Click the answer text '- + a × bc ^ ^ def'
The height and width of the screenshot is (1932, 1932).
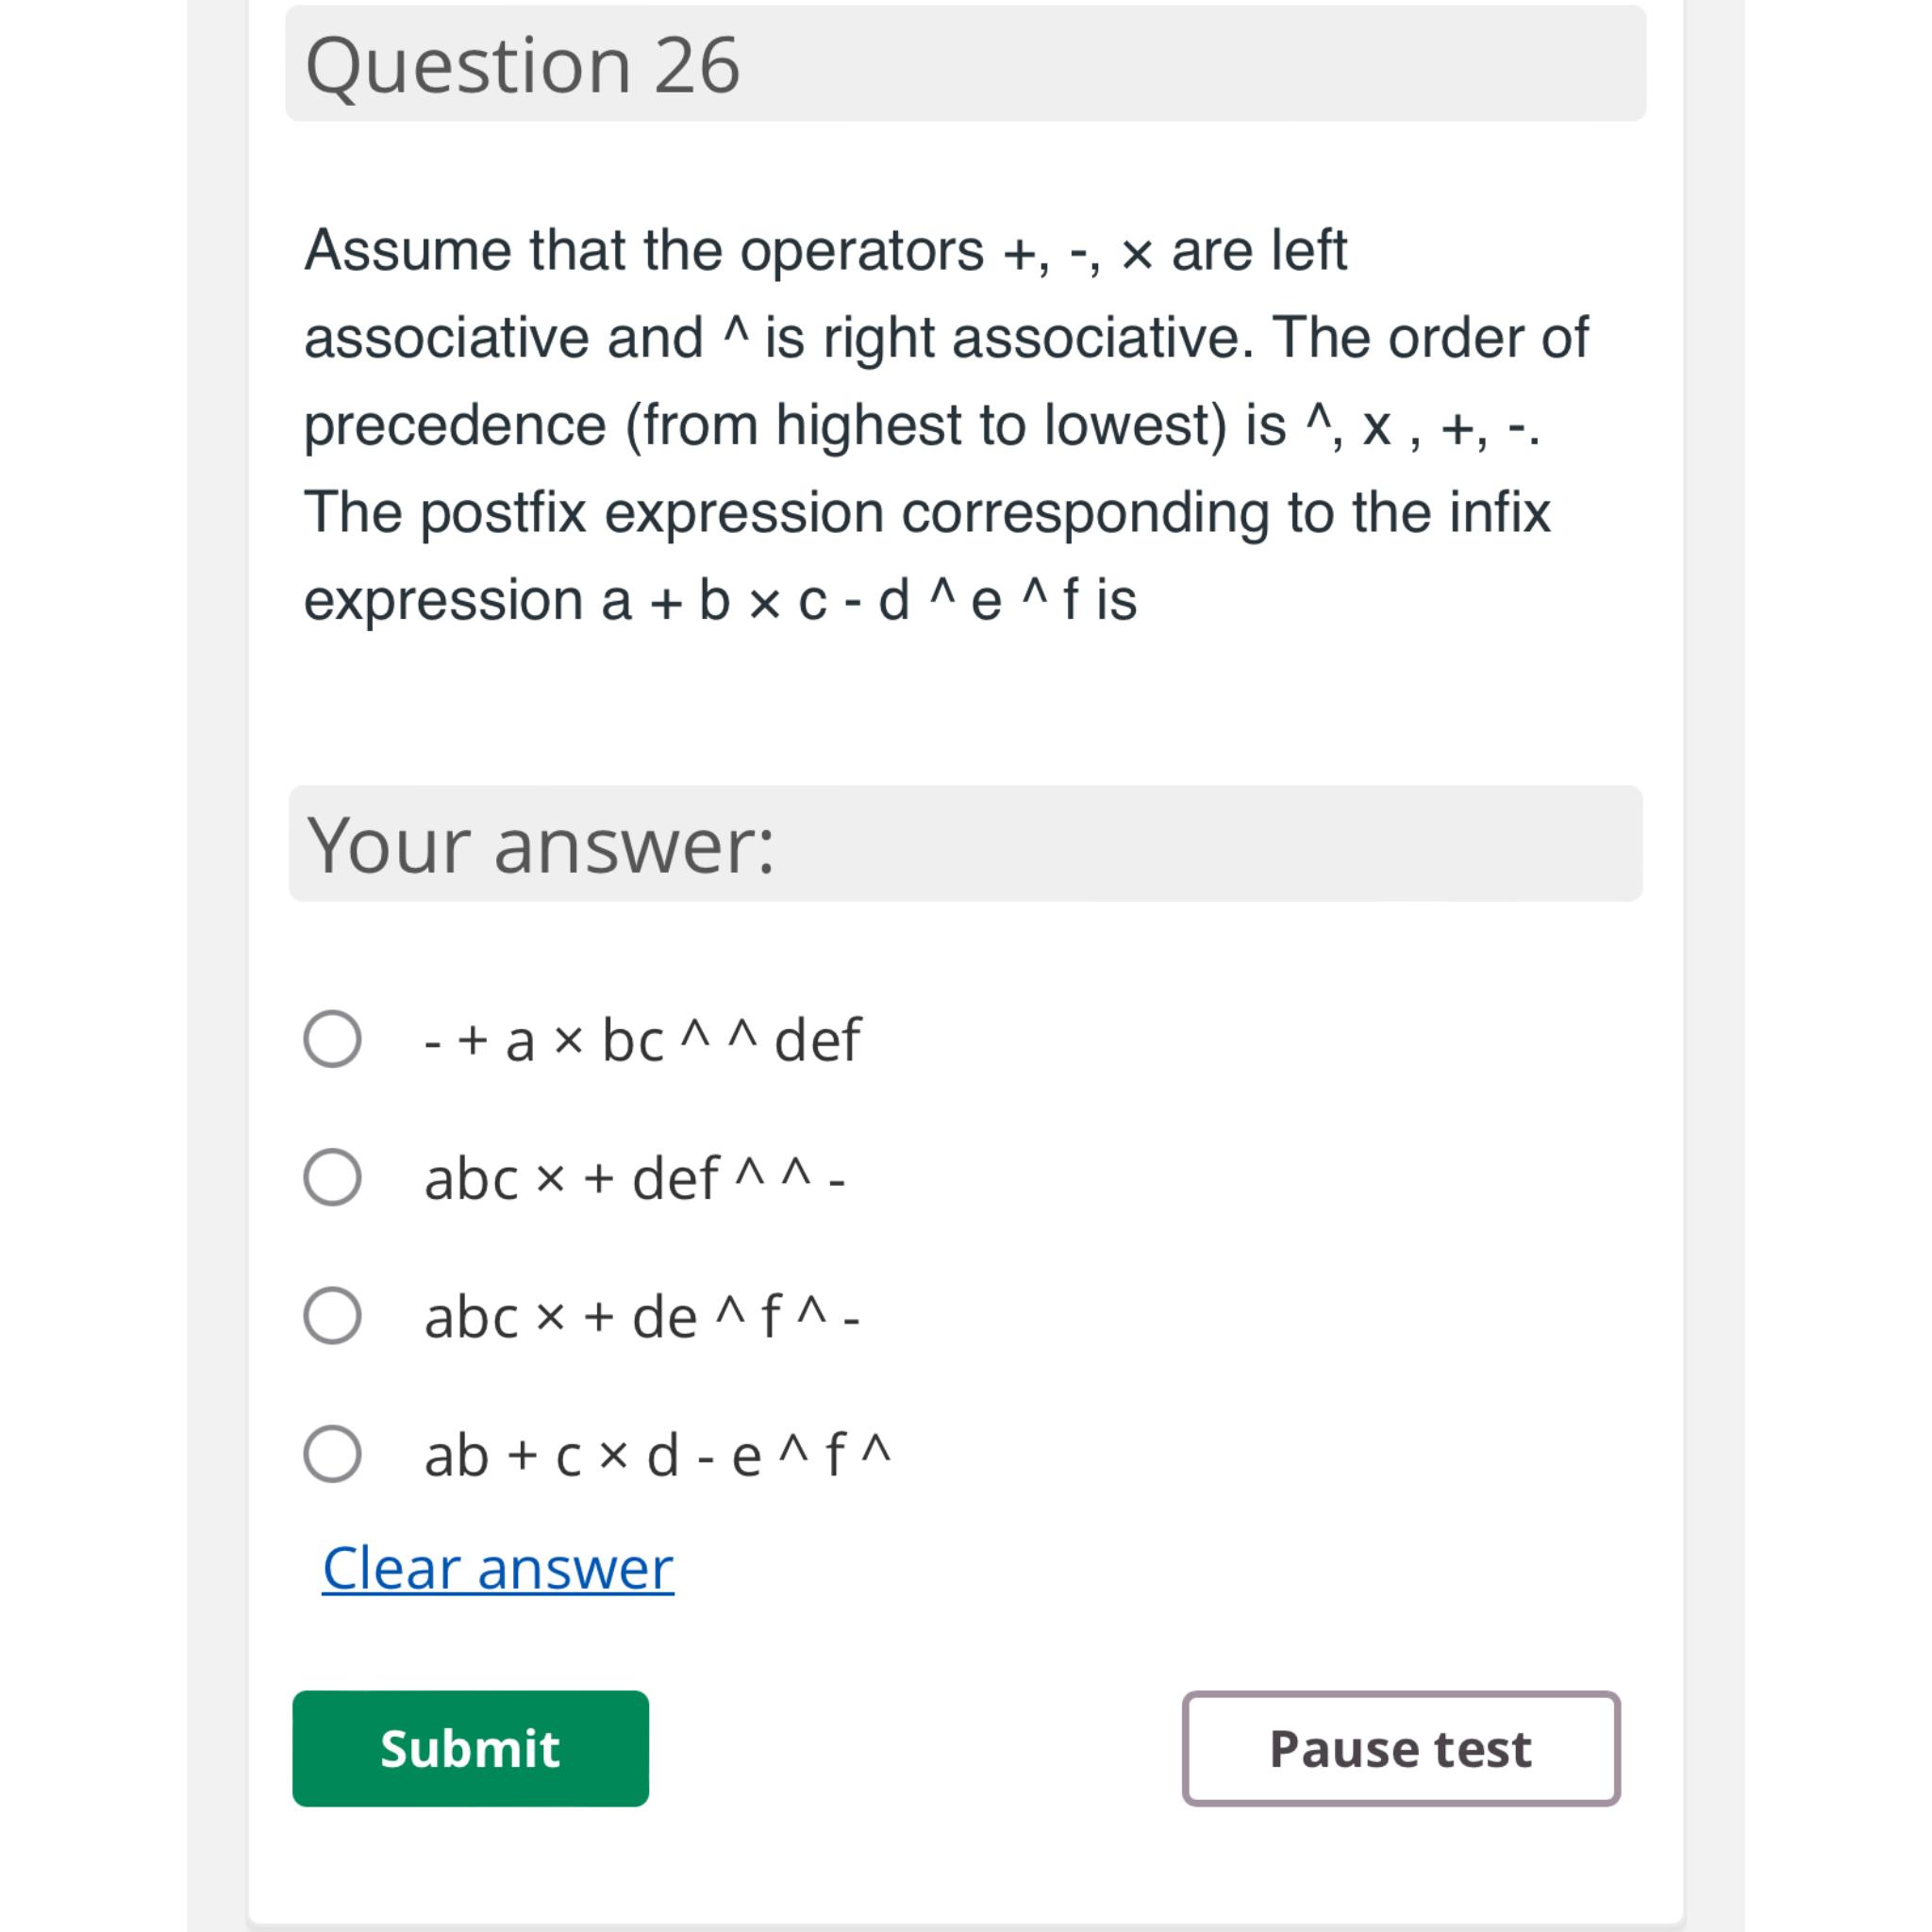pyautogui.click(x=642, y=1040)
